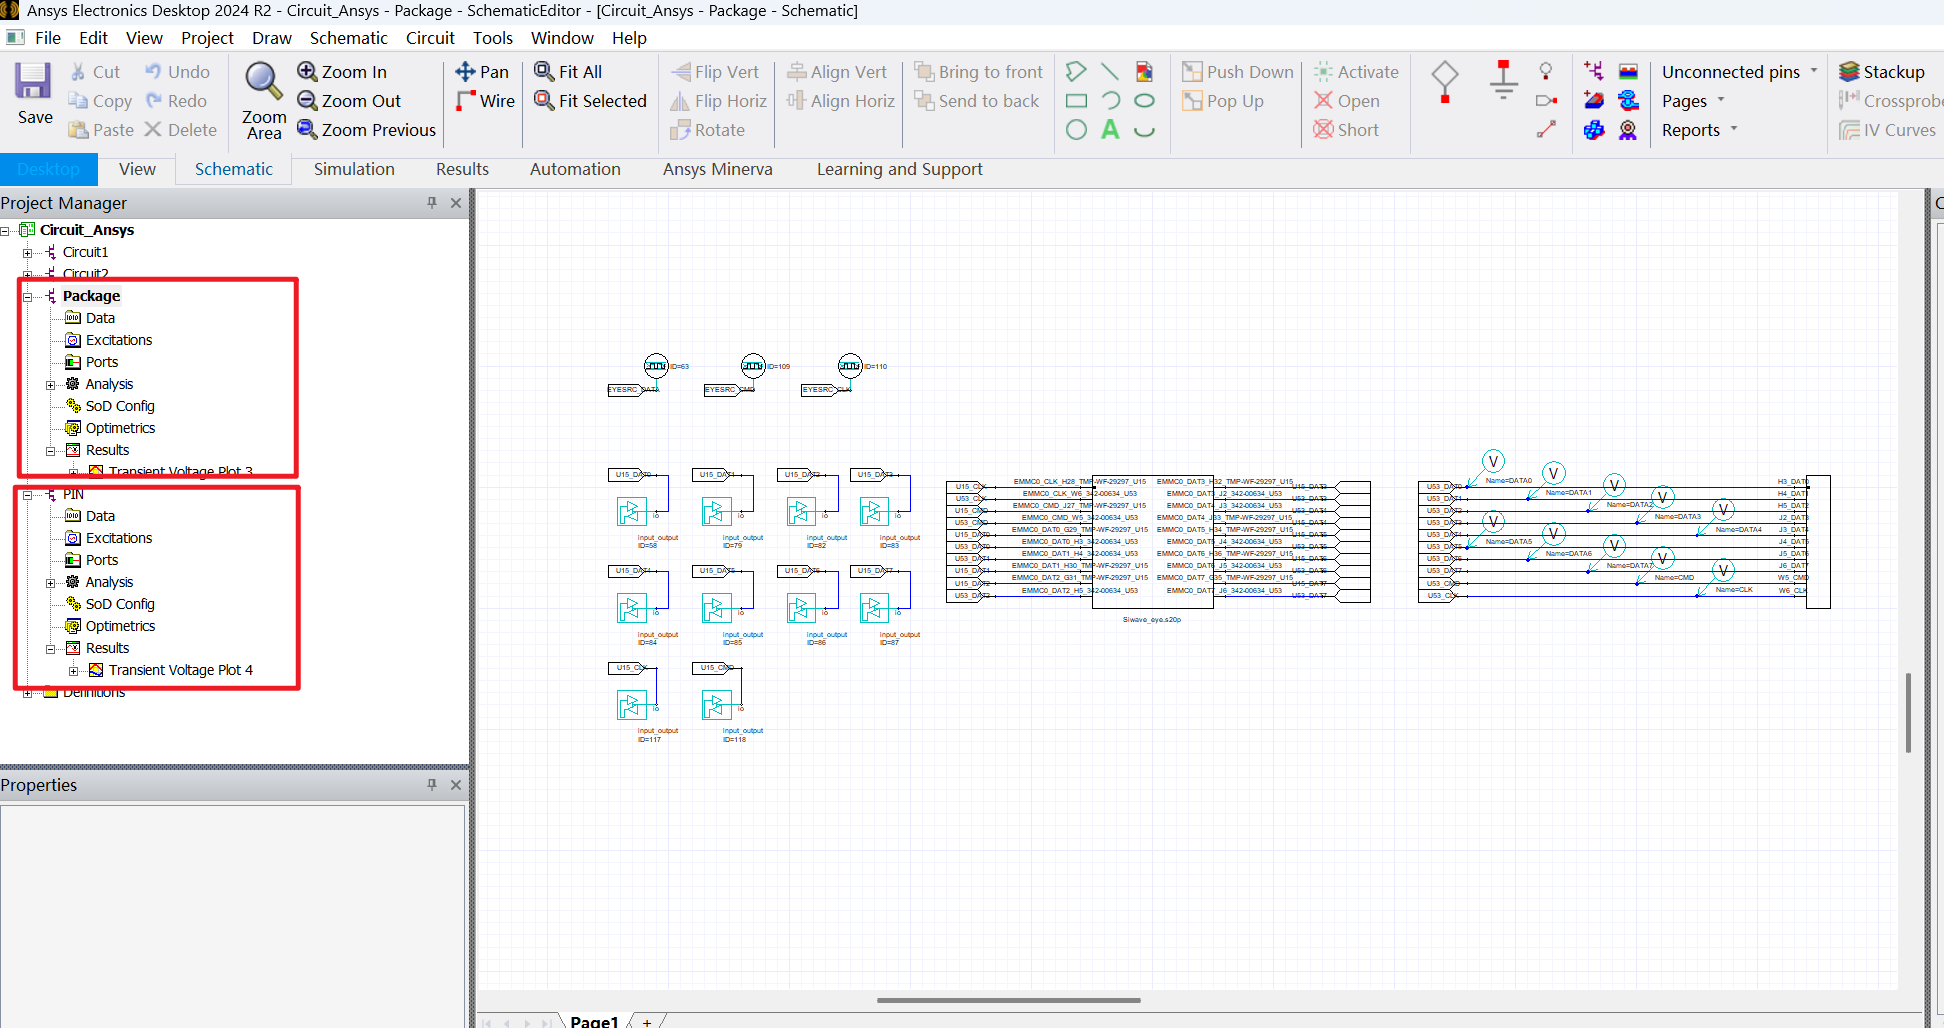Switch to the Results ribbon tab

point(462,169)
